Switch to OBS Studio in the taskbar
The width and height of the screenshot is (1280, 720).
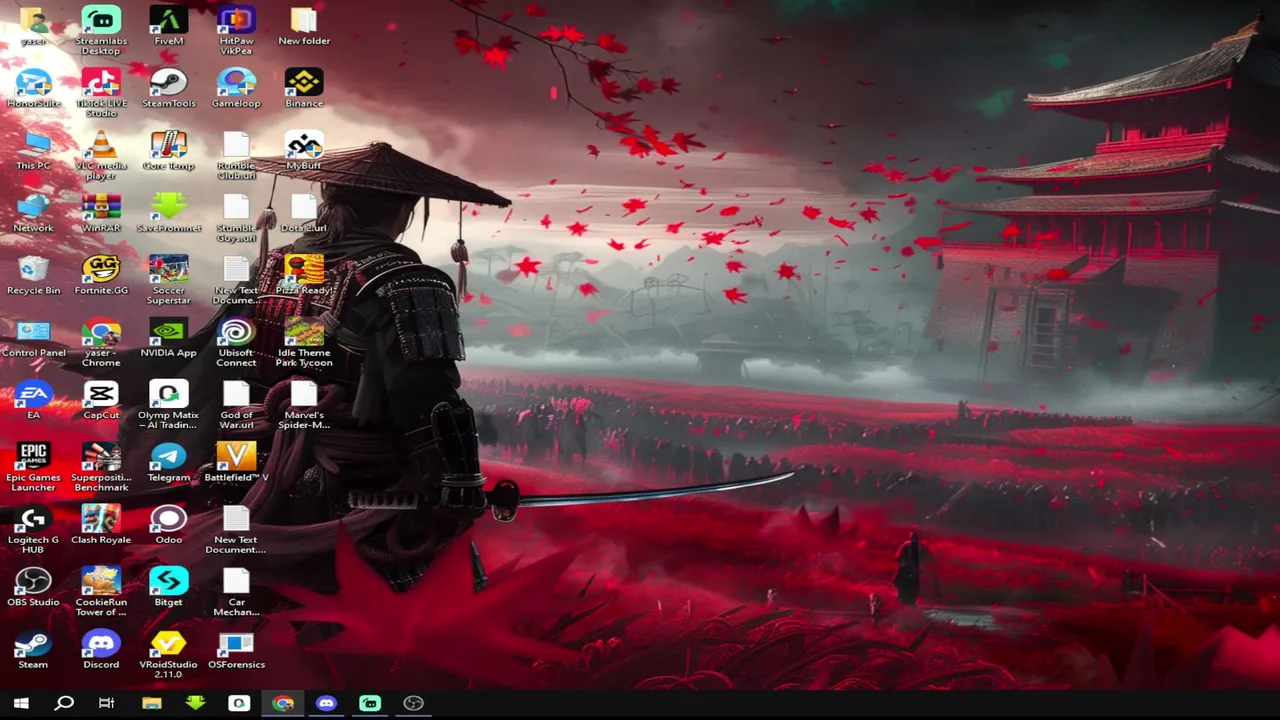(x=413, y=703)
